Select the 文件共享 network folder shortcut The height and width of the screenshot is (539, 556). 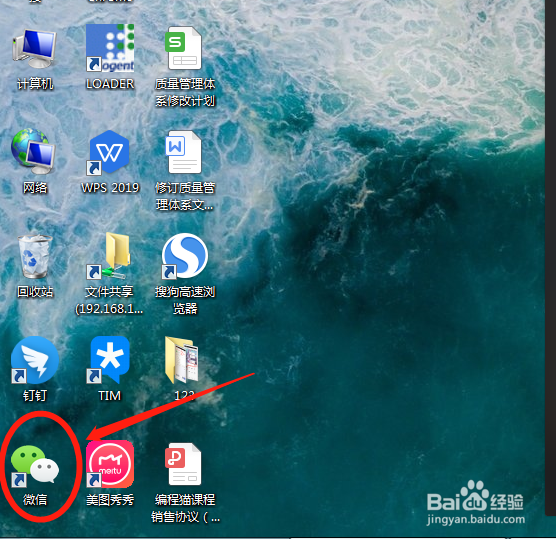pyautogui.click(x=109, y=256)
